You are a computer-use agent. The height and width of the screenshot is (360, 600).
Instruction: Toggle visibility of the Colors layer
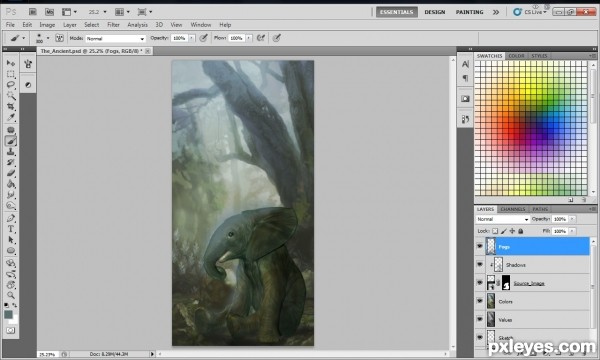[480, 301]
